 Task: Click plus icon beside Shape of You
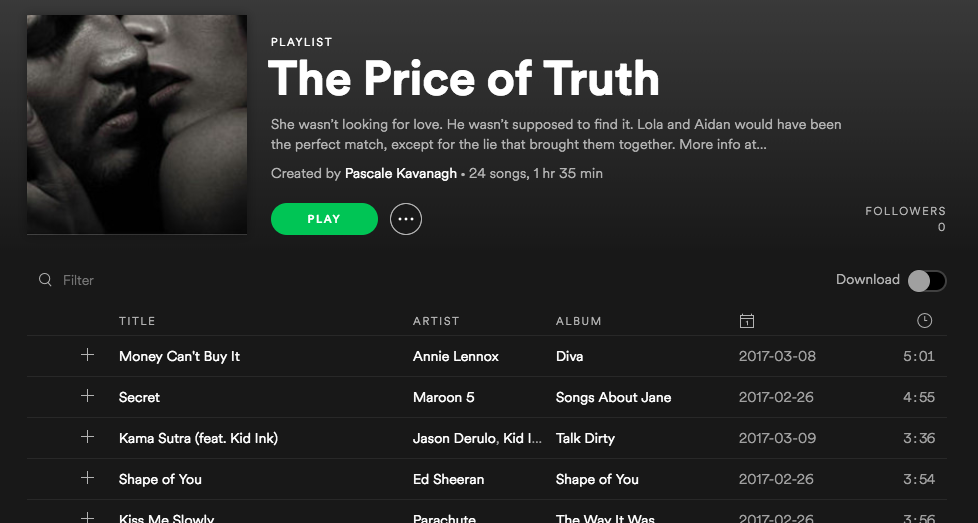click(x=87, y=478)
